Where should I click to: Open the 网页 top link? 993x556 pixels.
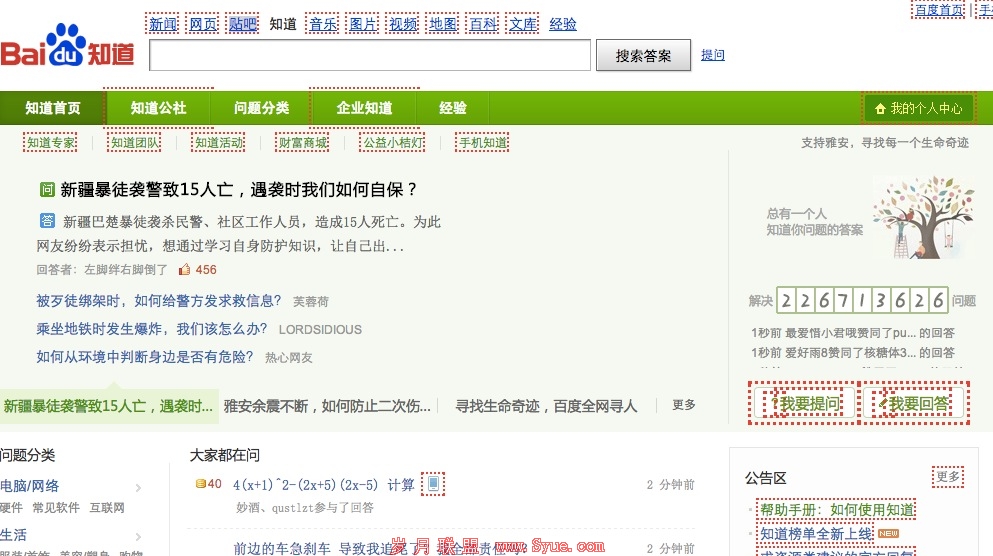tap(203, 25)
